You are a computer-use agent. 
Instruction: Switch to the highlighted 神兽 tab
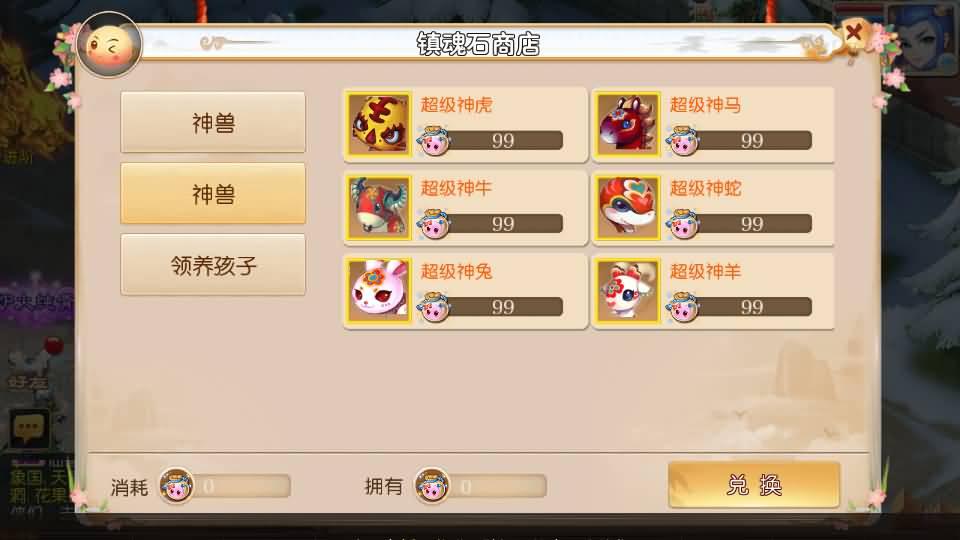(213, 193)
